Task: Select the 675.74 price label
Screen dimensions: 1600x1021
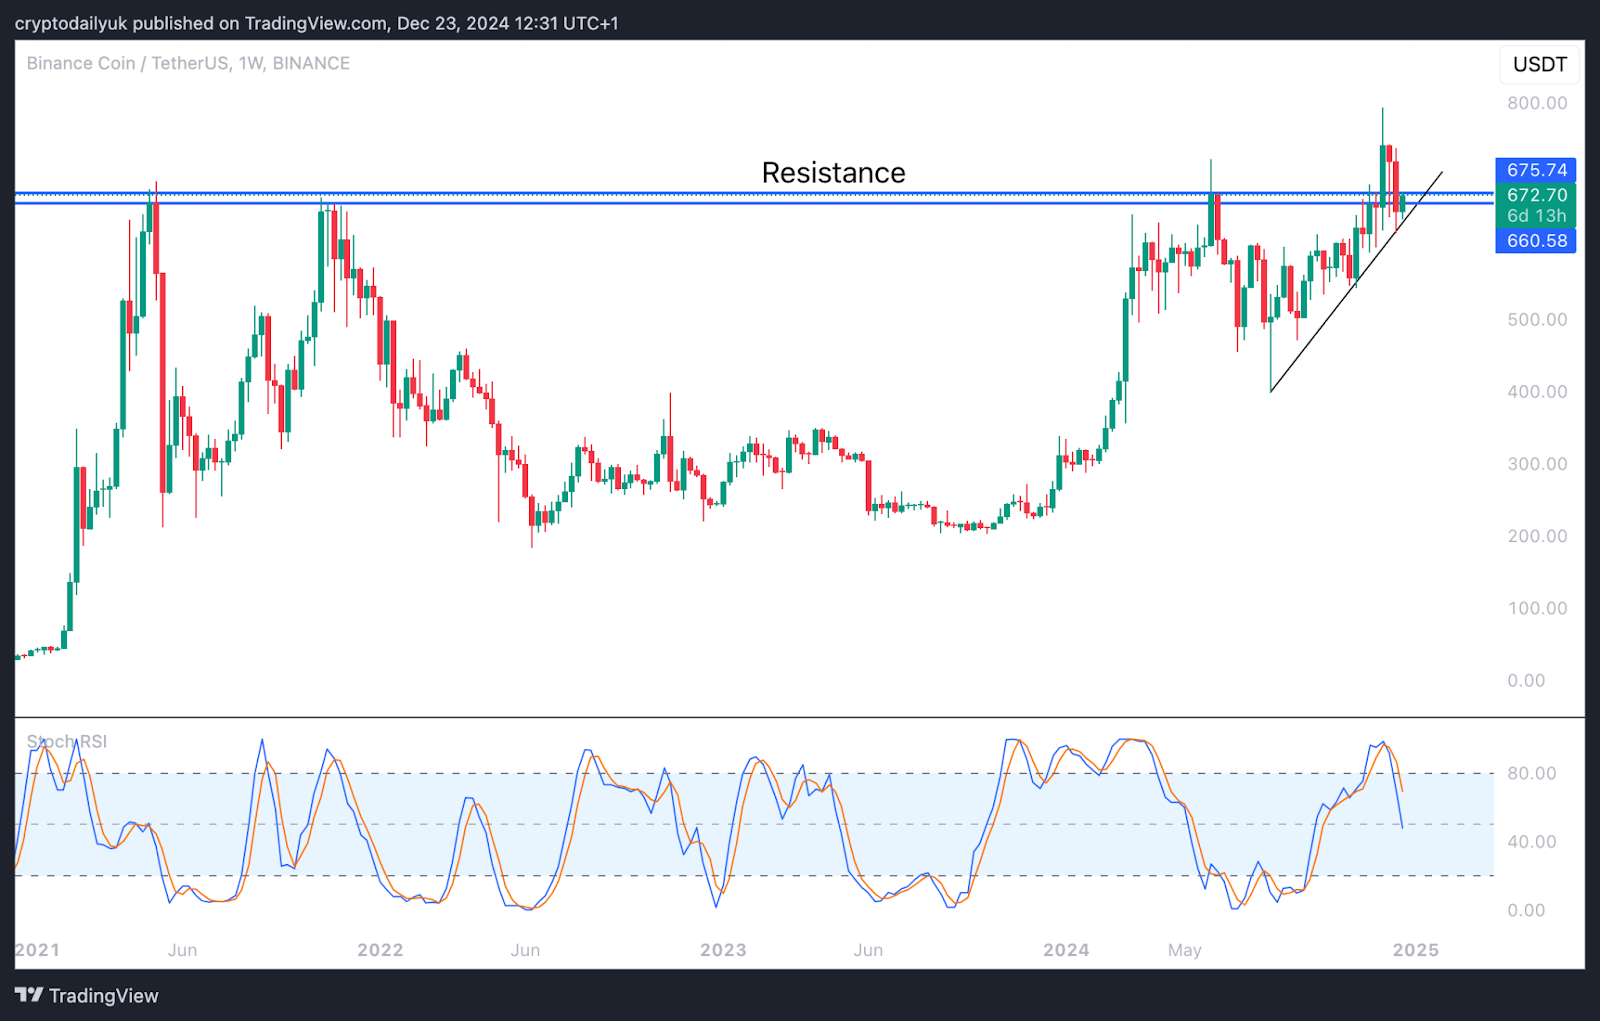Action: pos(1536,170)
